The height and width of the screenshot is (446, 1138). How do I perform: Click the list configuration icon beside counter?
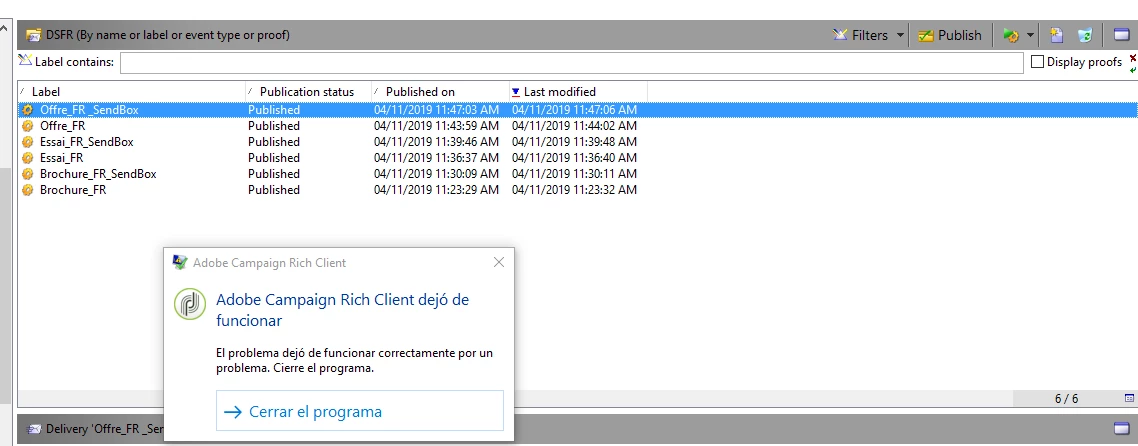(x=1129, y=398)
